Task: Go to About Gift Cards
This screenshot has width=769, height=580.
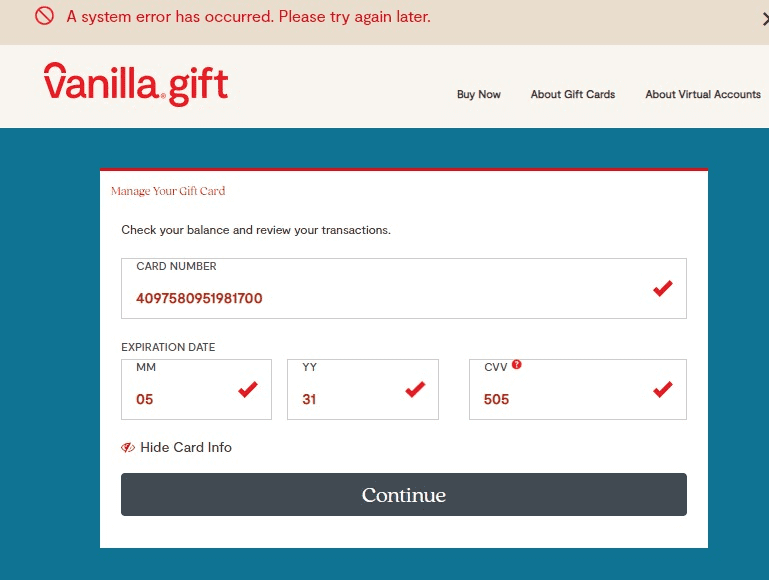Action: [x=573, y=94]
